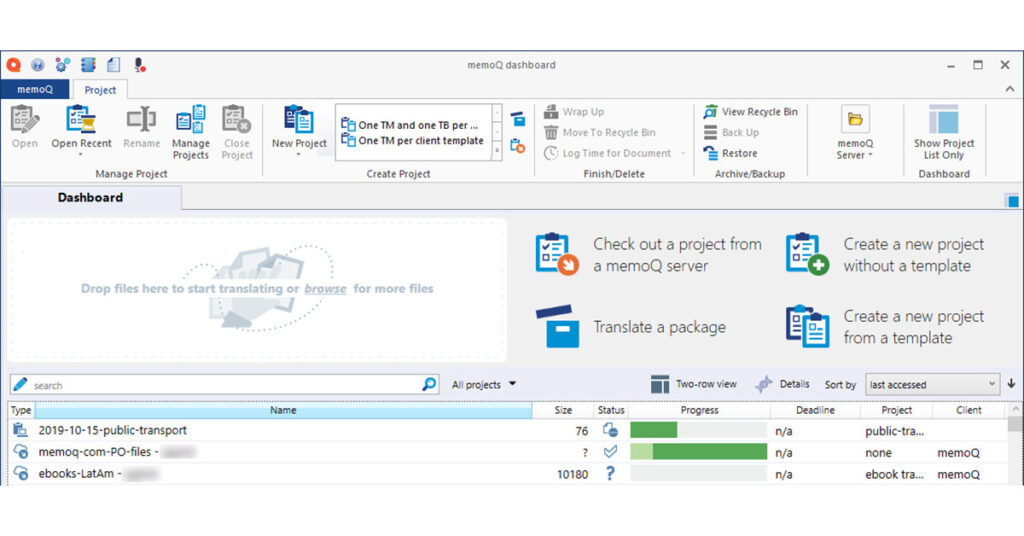Create a new project without a template
The image size is (1024, 536).
tap(807, 255)
